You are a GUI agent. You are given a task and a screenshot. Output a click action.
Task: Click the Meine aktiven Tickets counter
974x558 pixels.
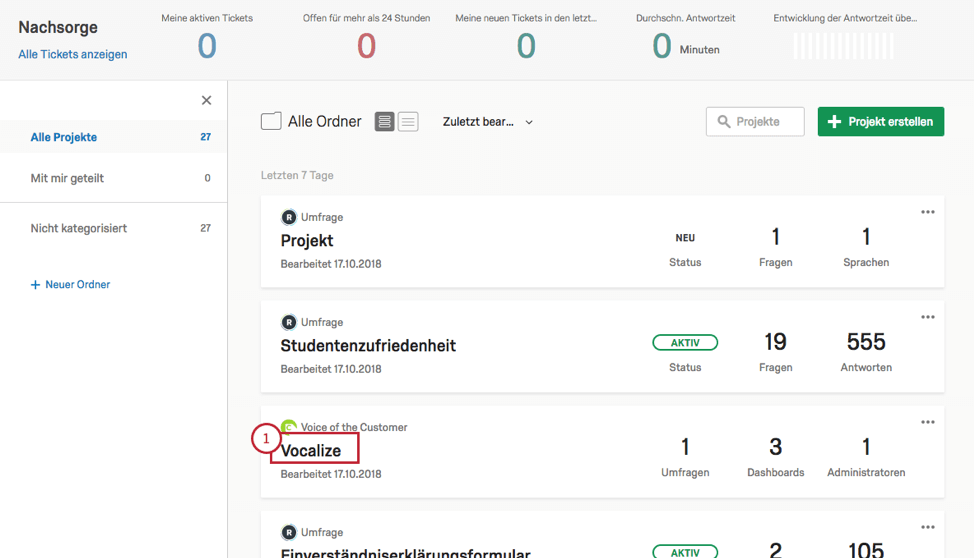coord(207,46)
